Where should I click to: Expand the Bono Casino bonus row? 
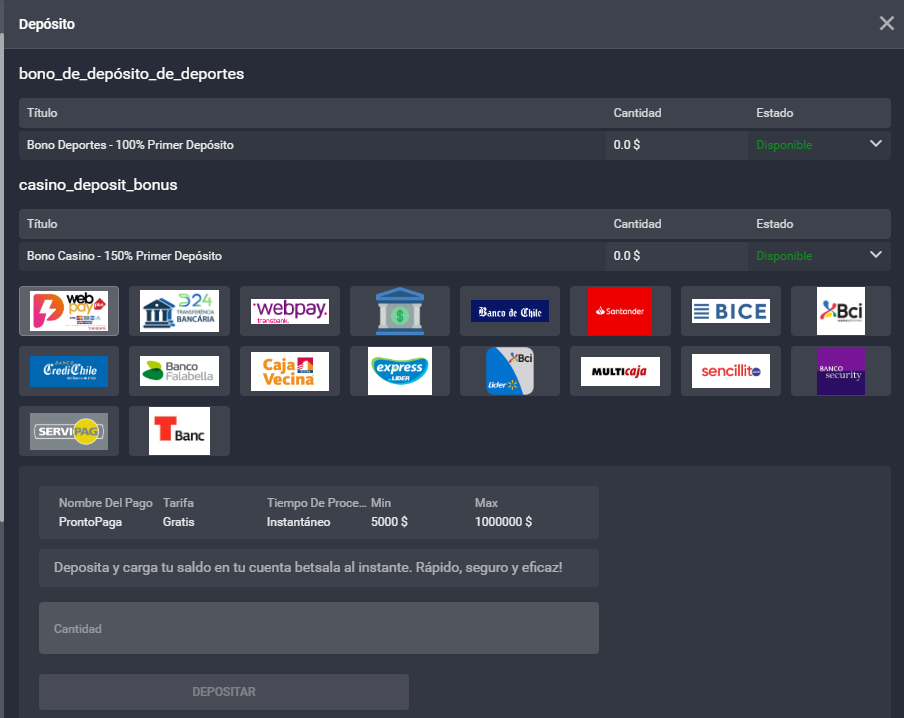click(x=876, y=254)
